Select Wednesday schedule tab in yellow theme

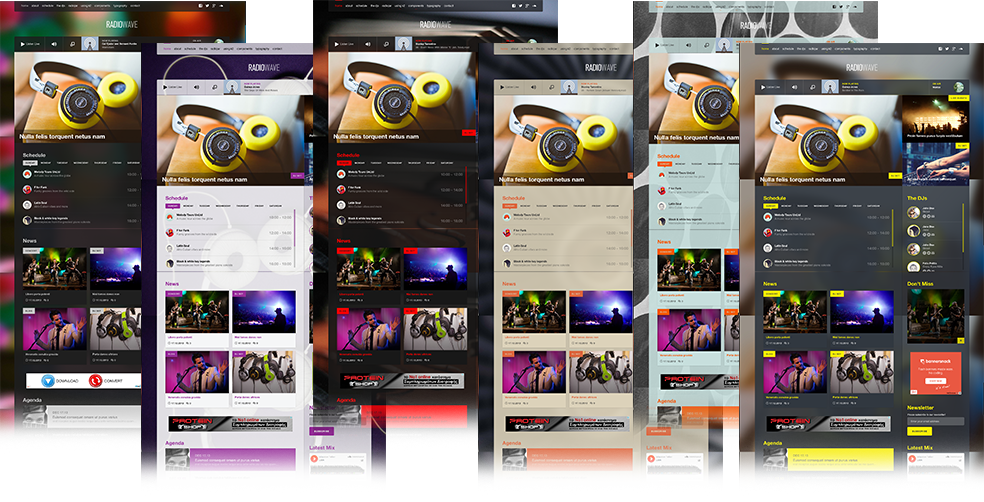tap(821, 206)
